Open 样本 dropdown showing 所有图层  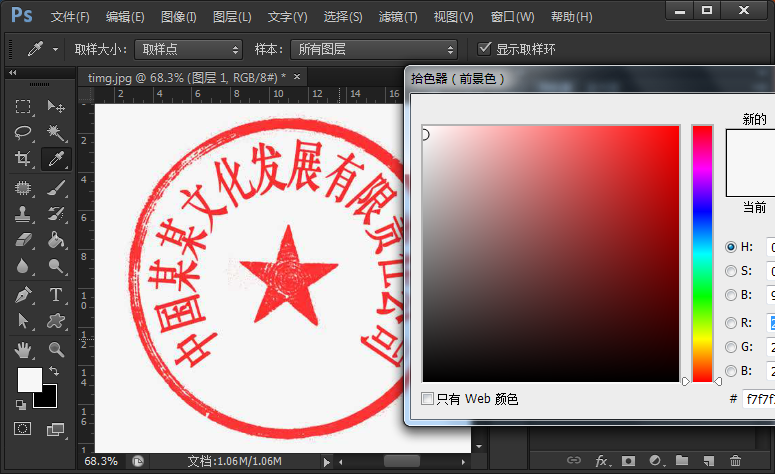point(374,49)
